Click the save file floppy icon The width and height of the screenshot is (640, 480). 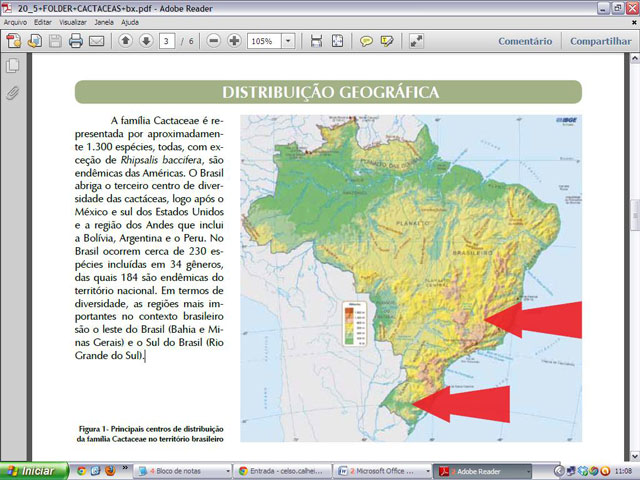(x=56, y=41)
